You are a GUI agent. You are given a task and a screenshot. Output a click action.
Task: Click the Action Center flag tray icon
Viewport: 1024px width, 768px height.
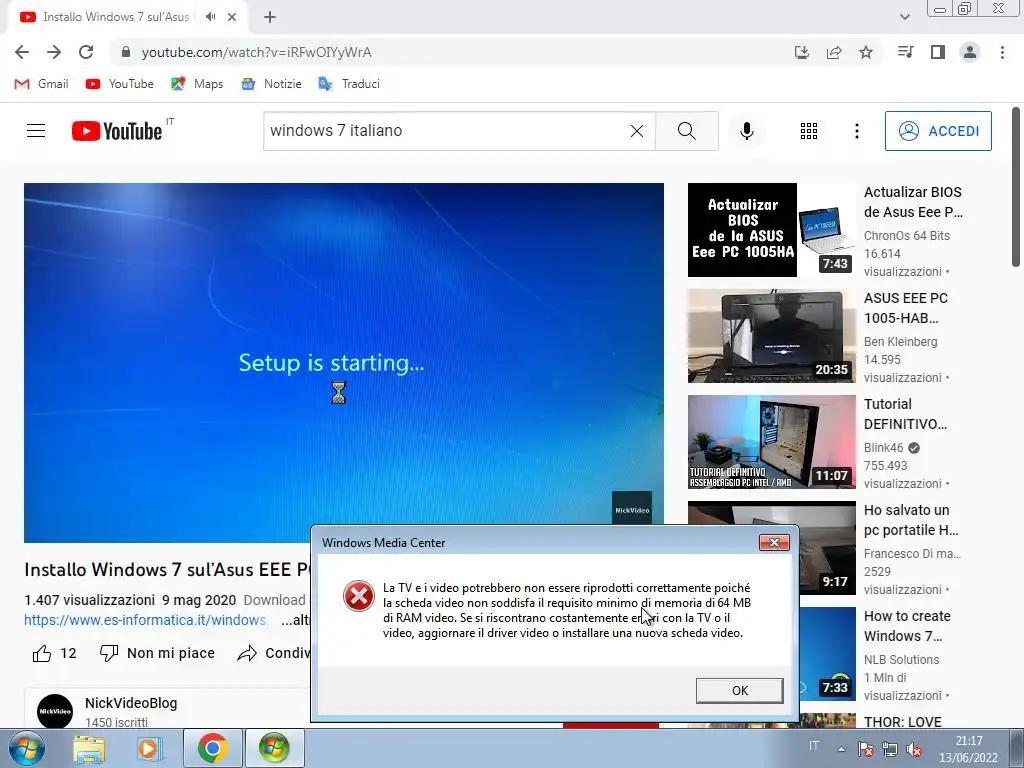tap(866, 749)
